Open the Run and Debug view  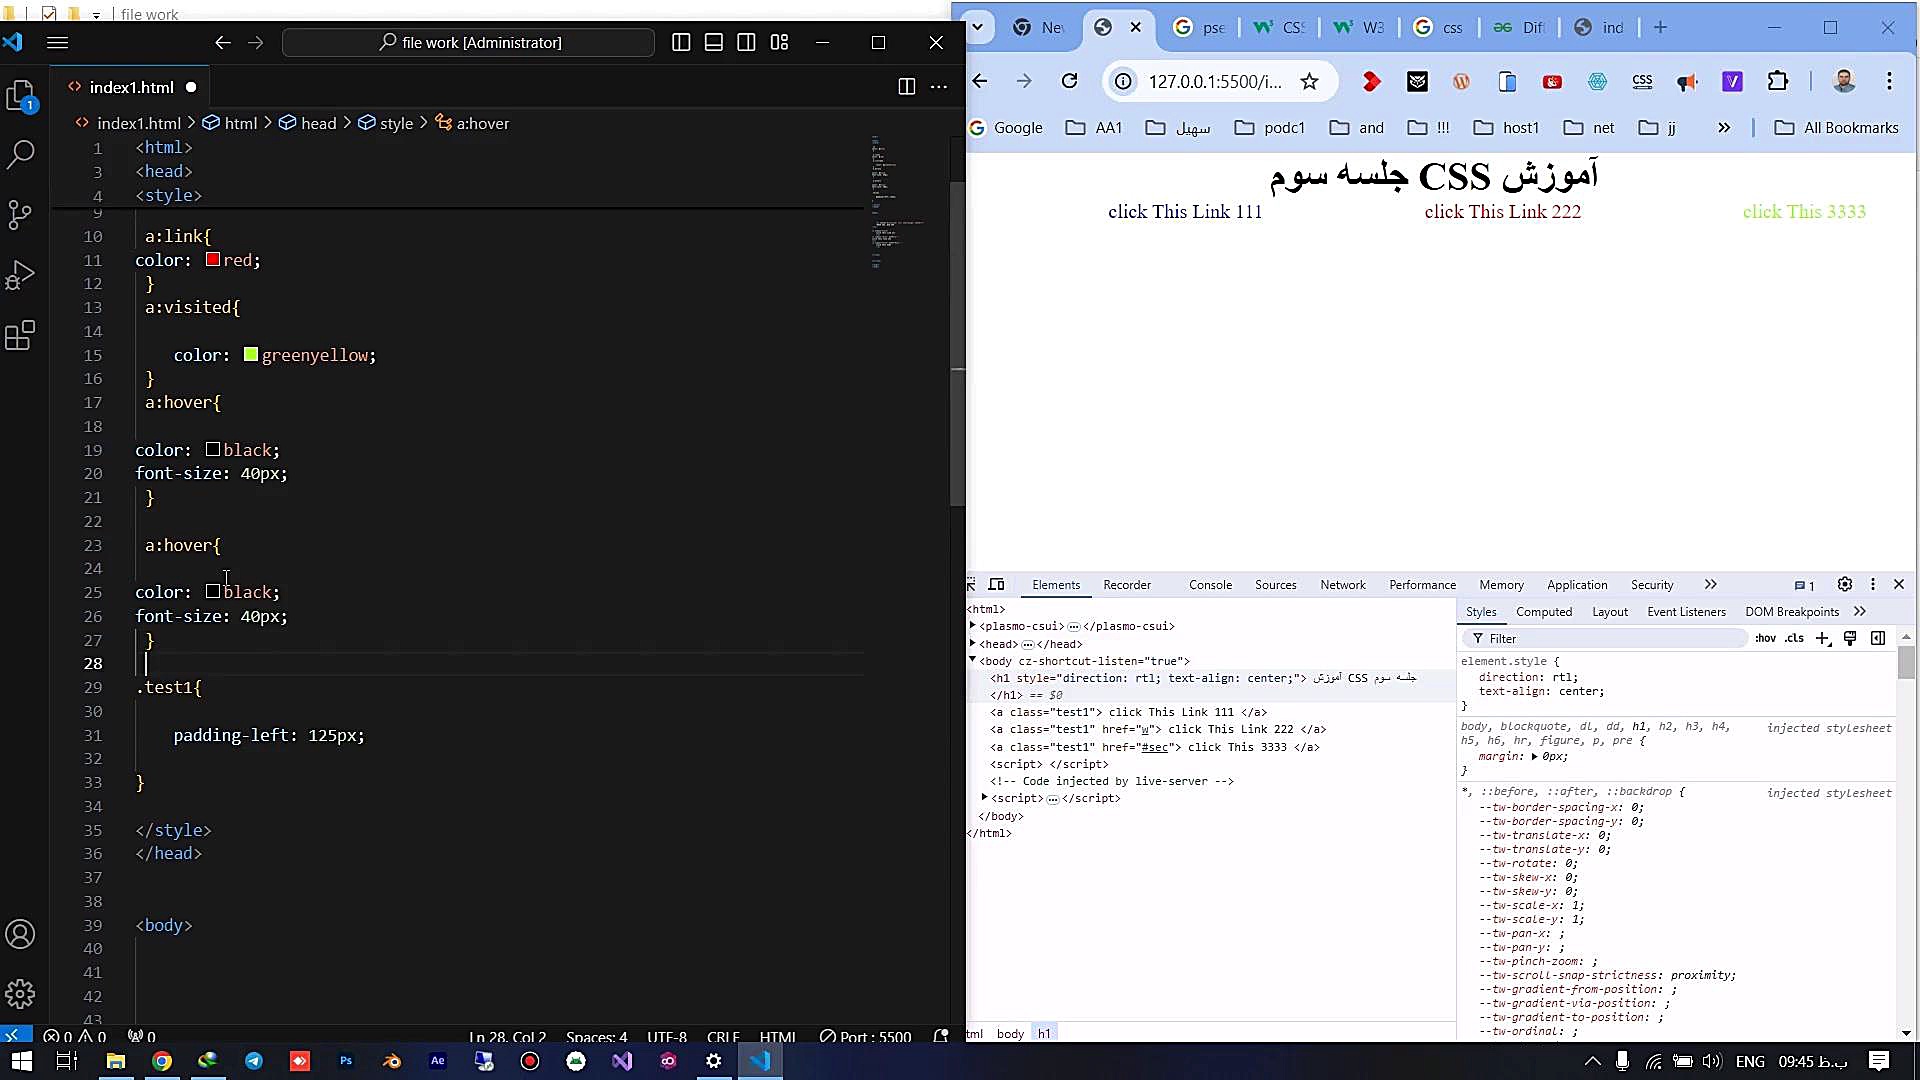[x=21, y=275]
